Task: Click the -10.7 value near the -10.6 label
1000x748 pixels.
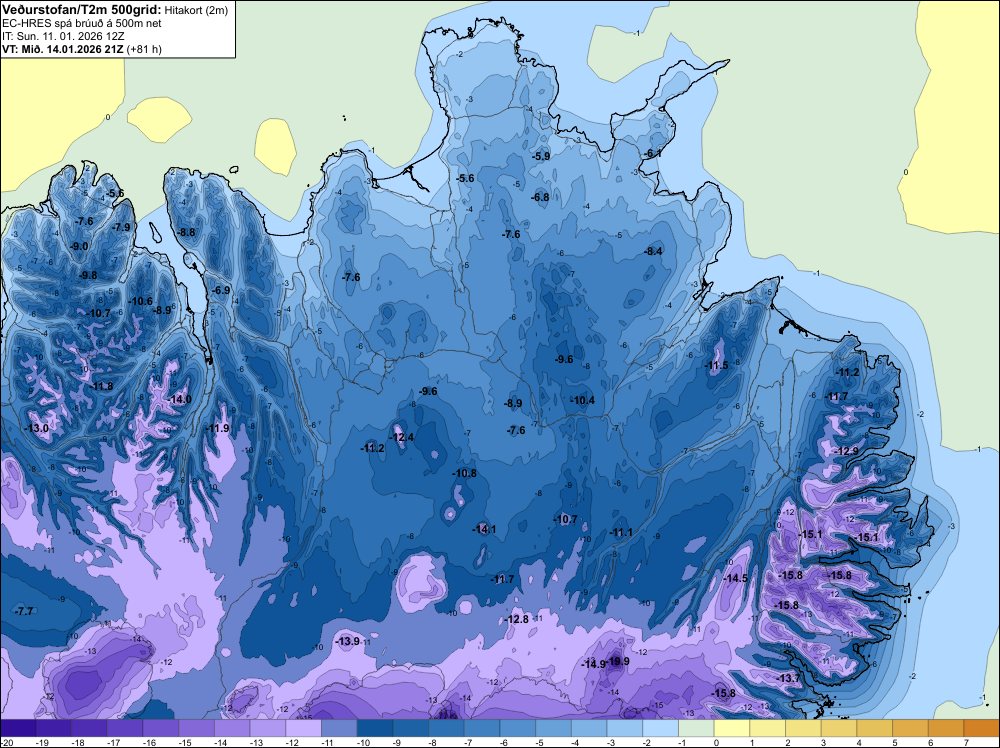Action: click(x=98, y=313)
